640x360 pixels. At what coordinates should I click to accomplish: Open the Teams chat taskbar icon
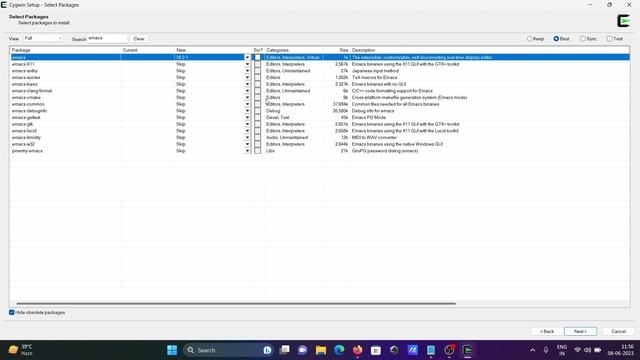(x=302, y=350)
